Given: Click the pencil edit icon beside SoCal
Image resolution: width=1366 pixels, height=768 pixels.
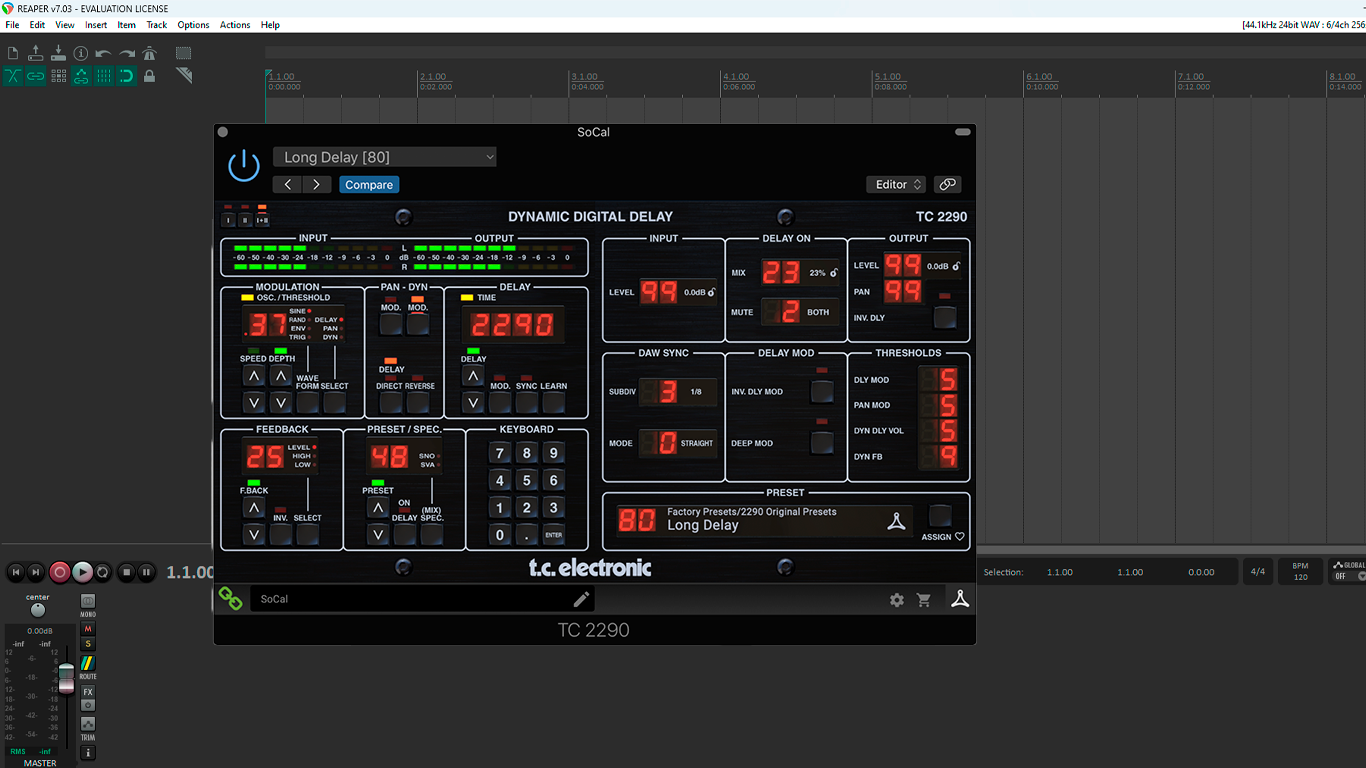Looking at the screenshot, I should point(581,599).
